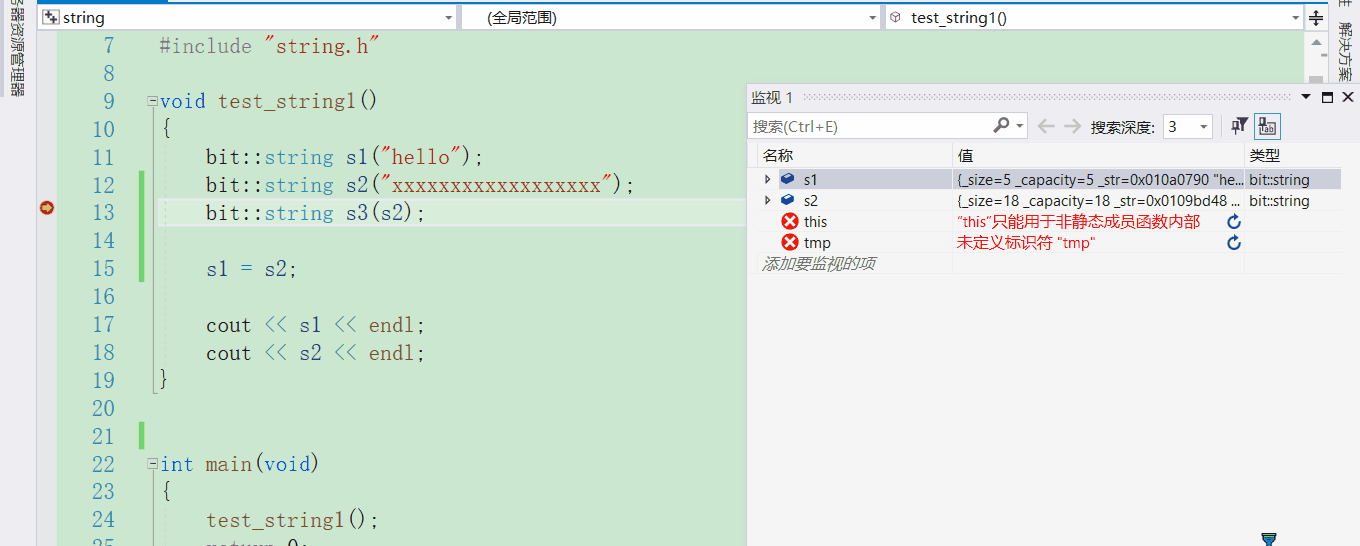The image size is (1360, 546).
Task: Expand the s2 watch entry
Action: tap(767, 201)
